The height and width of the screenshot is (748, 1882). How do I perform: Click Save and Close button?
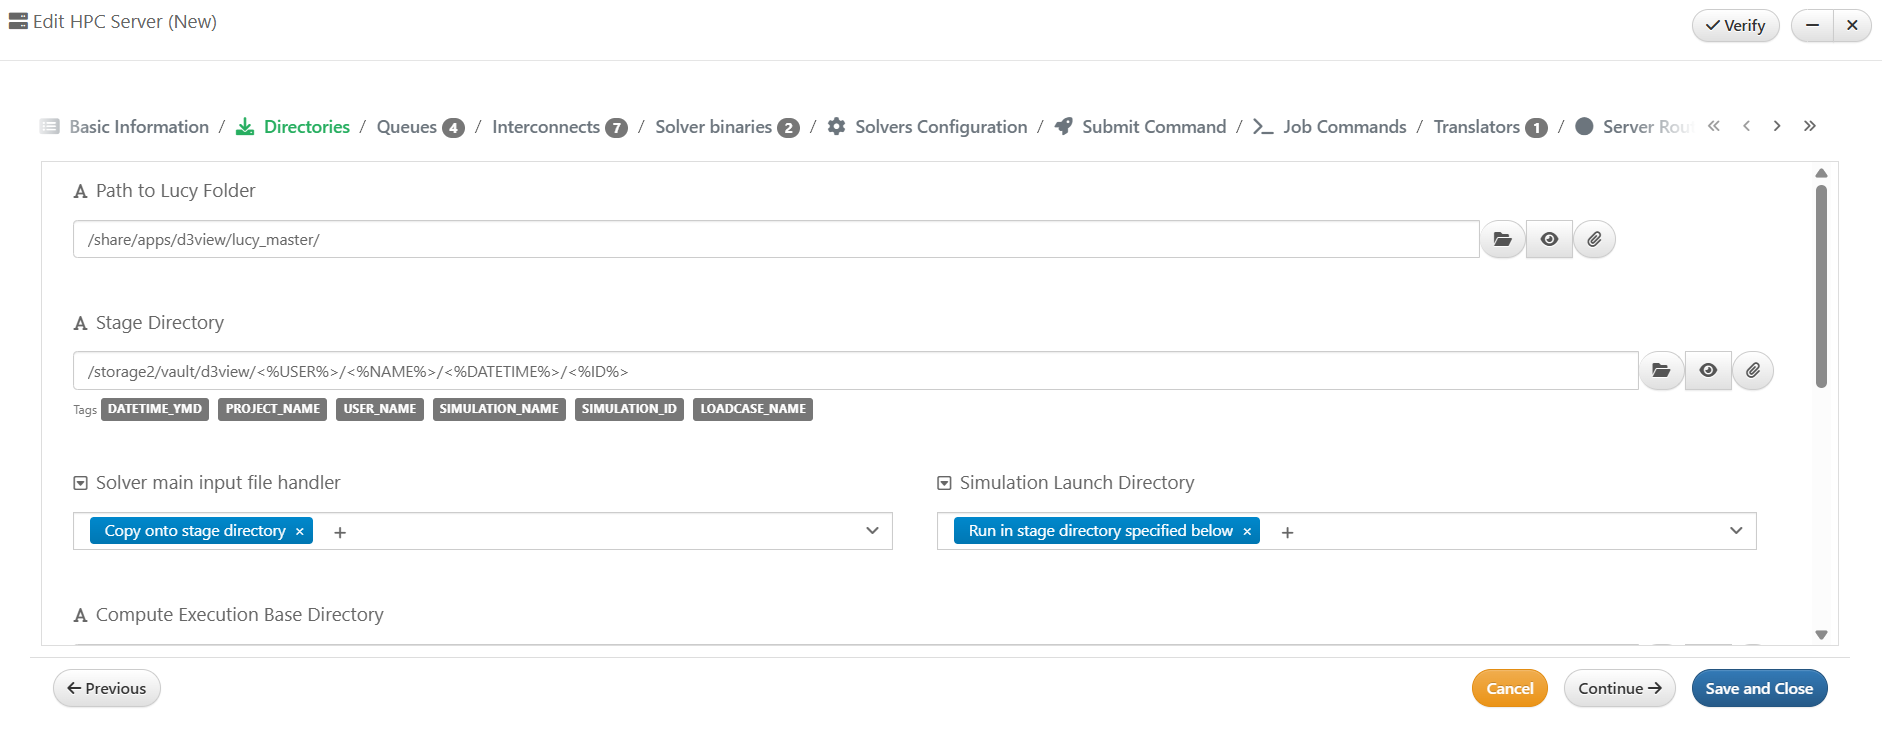click(1758, 688)
